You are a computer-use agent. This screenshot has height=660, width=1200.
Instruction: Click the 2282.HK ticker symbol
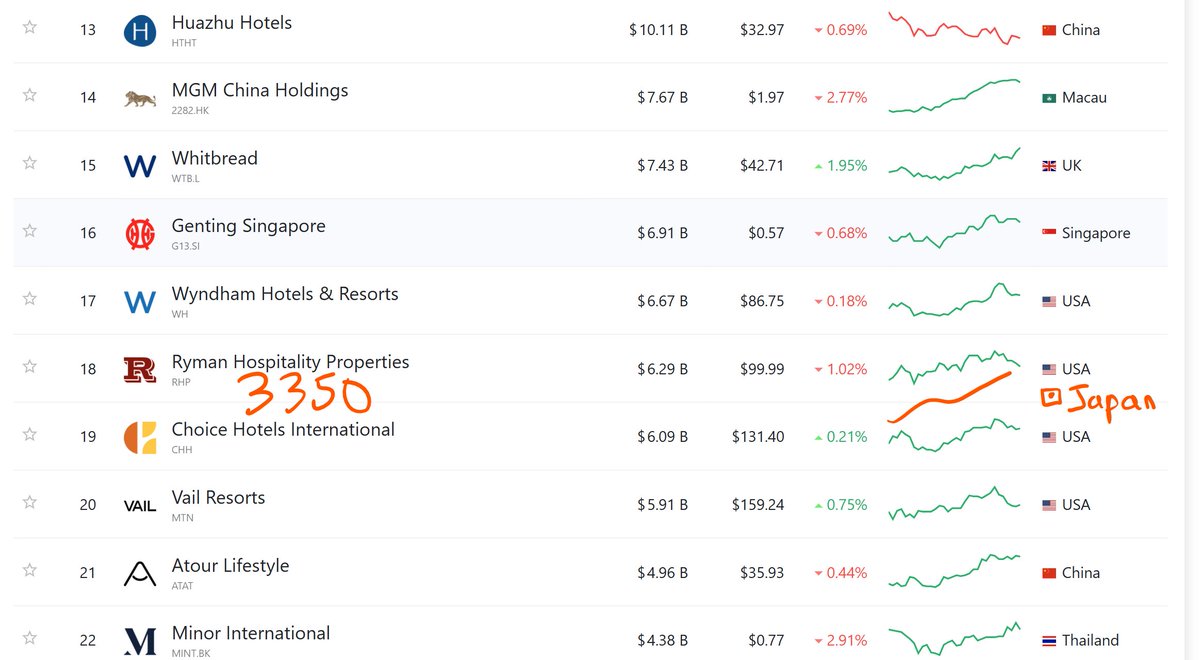[190, 111]
